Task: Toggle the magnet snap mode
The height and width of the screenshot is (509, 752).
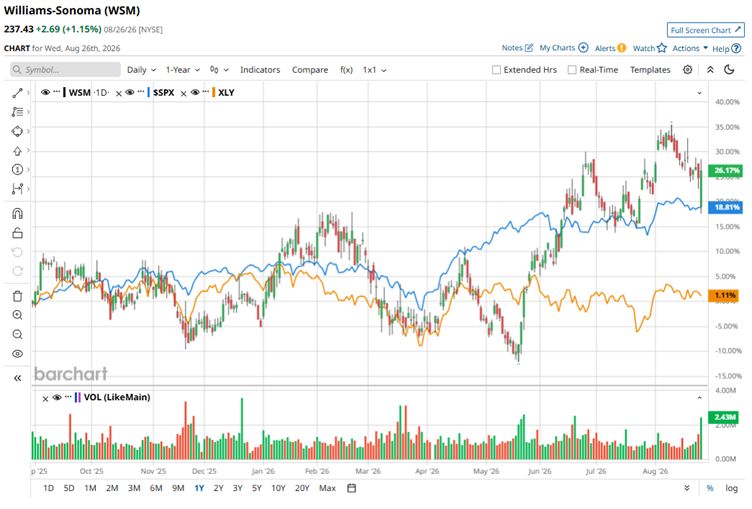Action: 17,213
